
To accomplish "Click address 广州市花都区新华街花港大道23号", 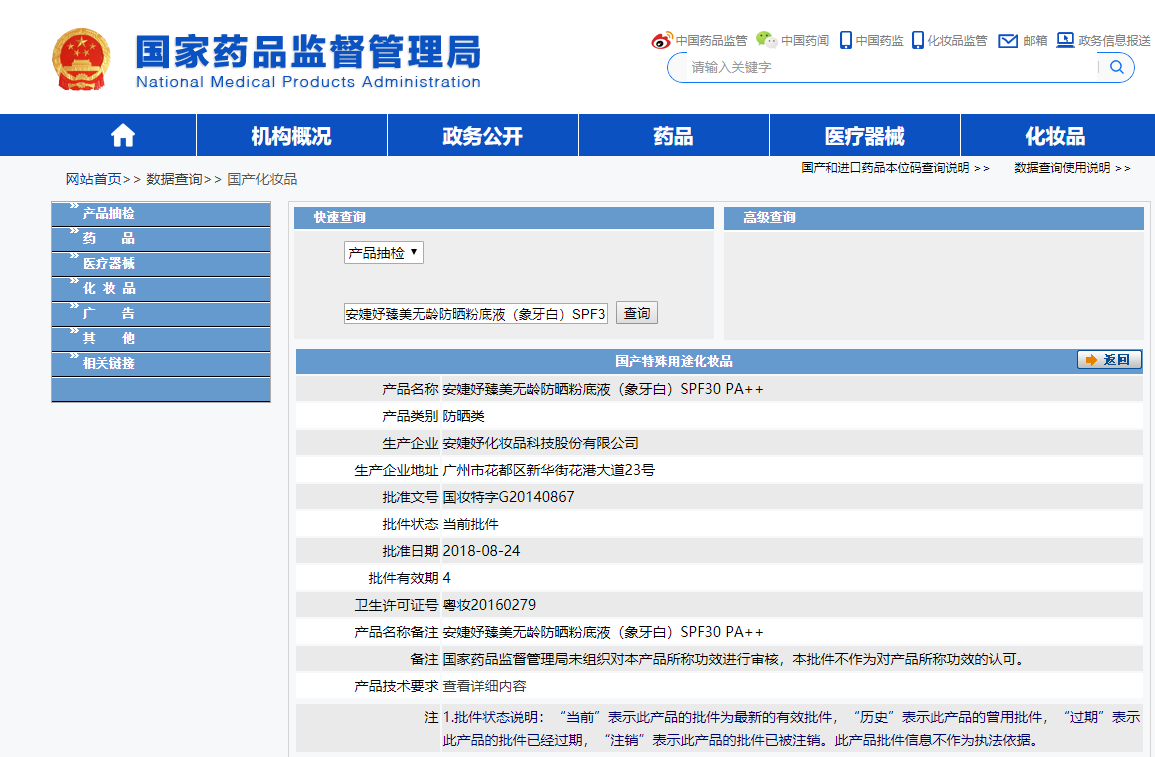I will click(549, 470).
